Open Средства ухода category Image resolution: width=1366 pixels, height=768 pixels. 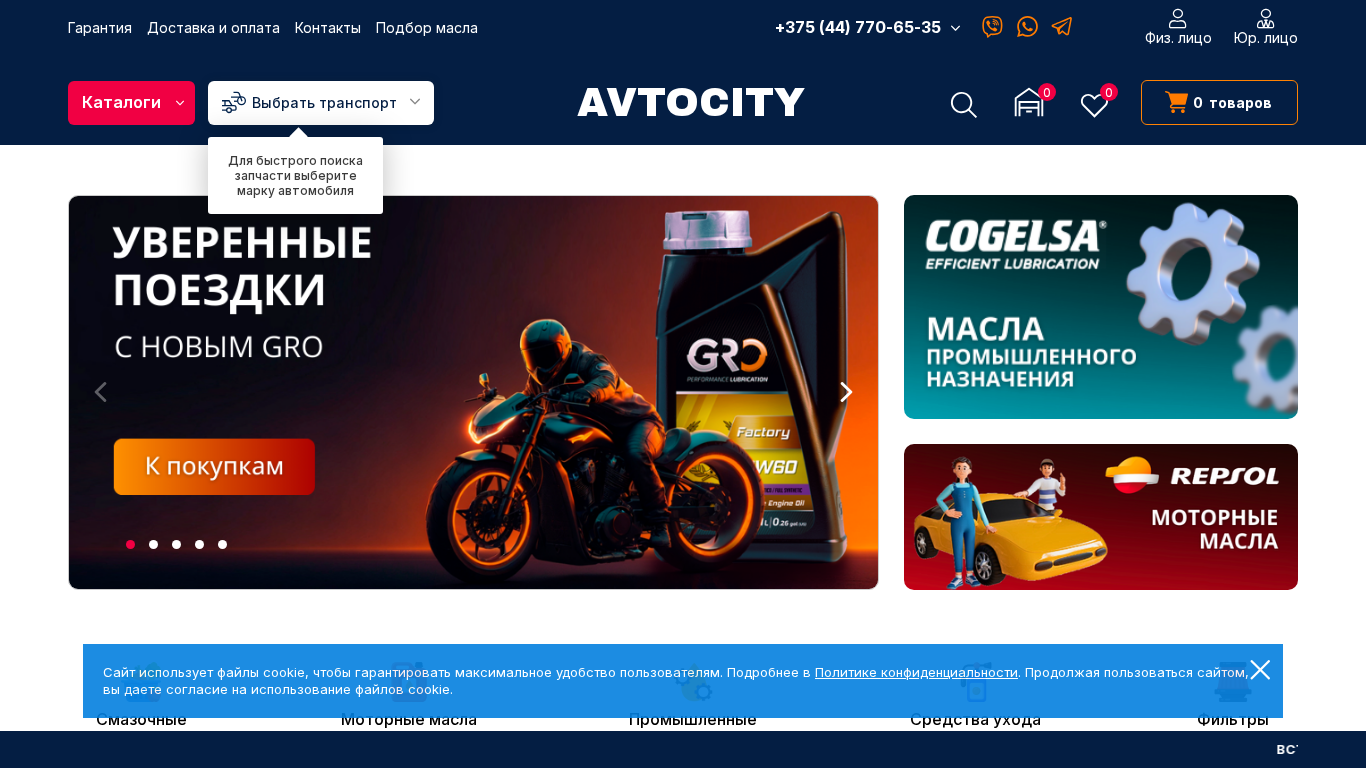(975, 720)
